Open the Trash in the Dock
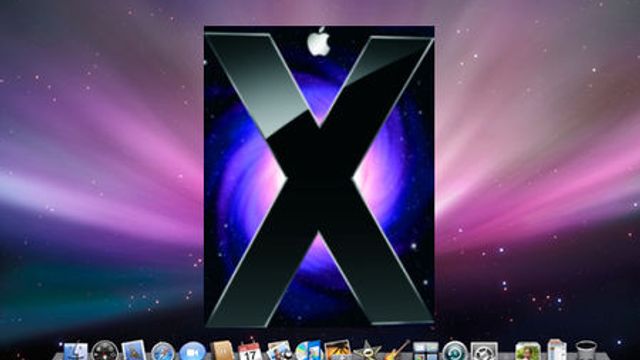The height and width of the screenshot is (360, 640). click(x=586, y=351)
